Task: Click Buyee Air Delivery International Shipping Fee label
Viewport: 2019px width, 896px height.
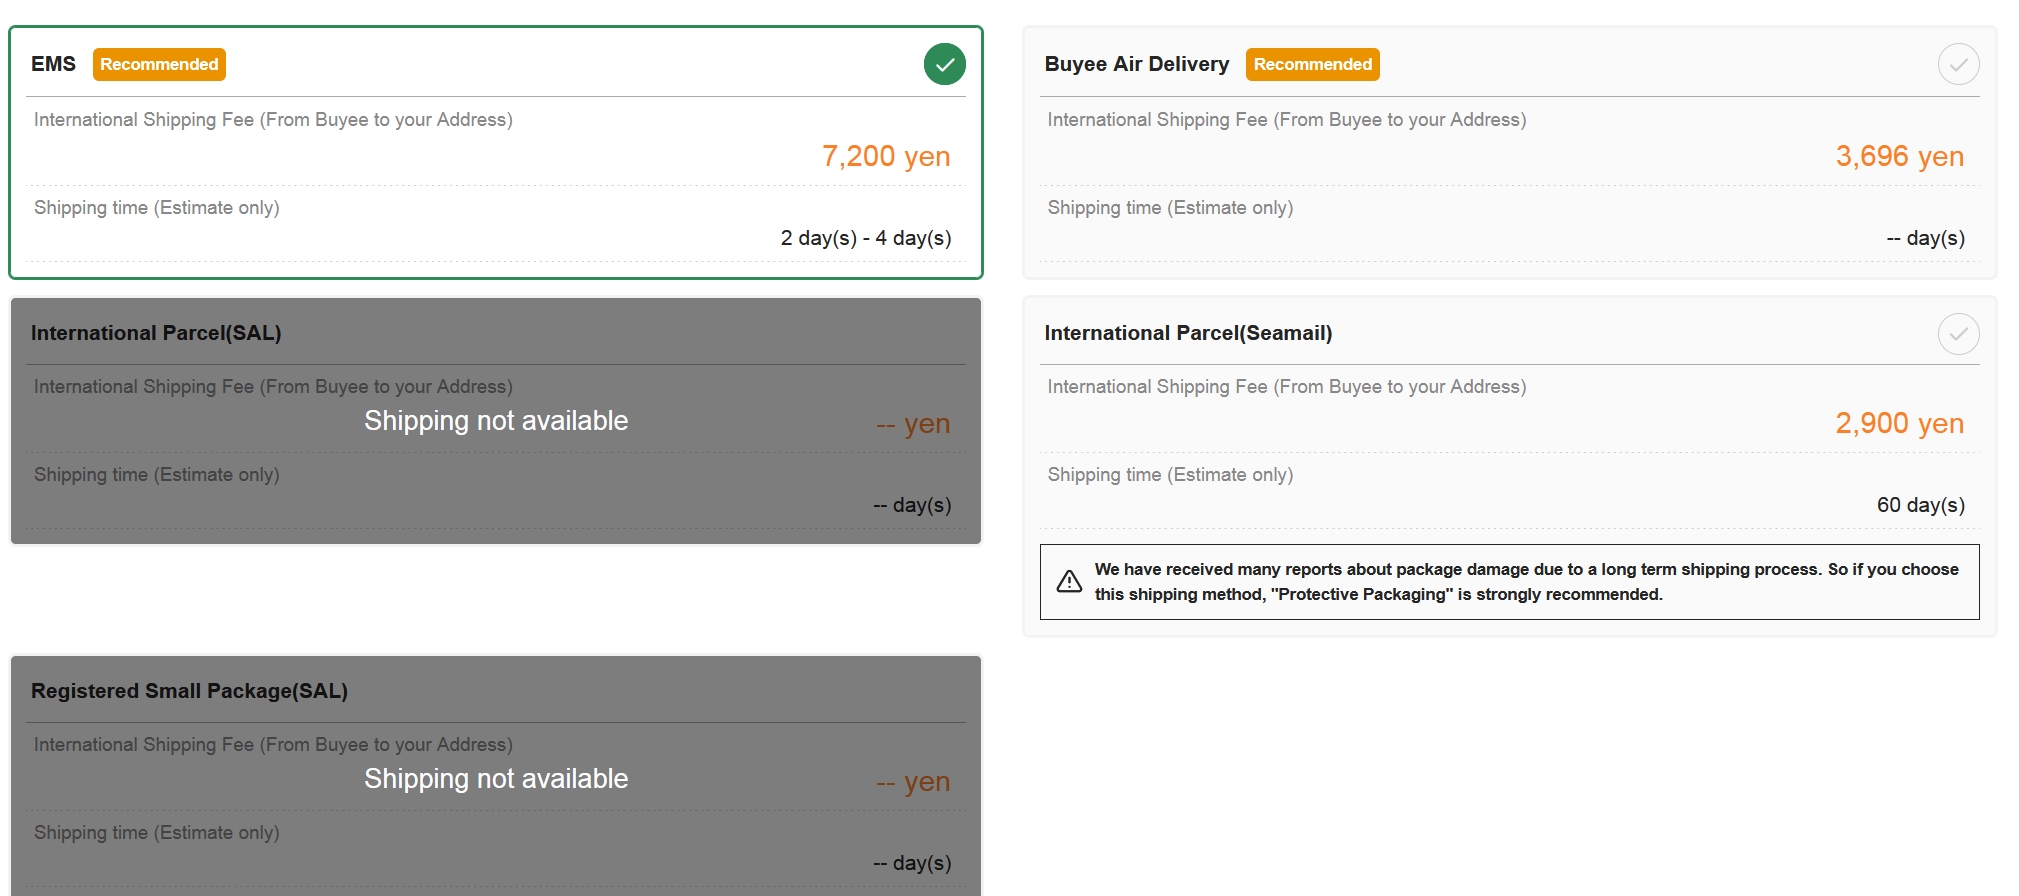Action: pos(1287,120)
